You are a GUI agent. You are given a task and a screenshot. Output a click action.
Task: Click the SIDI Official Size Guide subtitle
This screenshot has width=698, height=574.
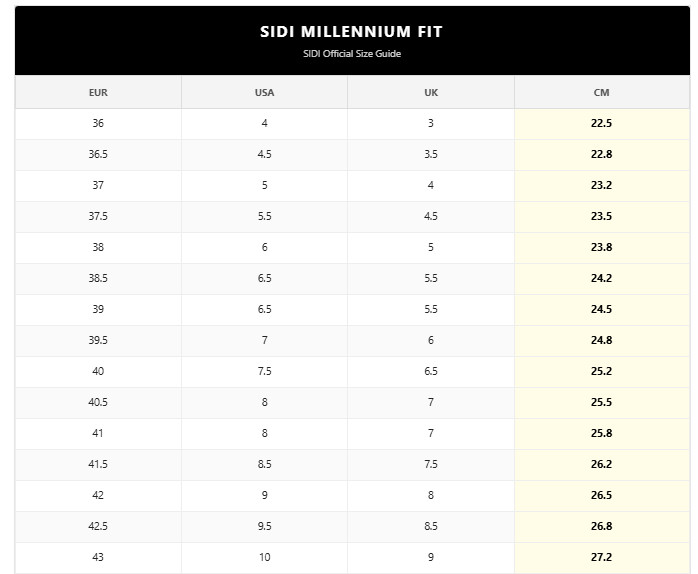point(352,54)
